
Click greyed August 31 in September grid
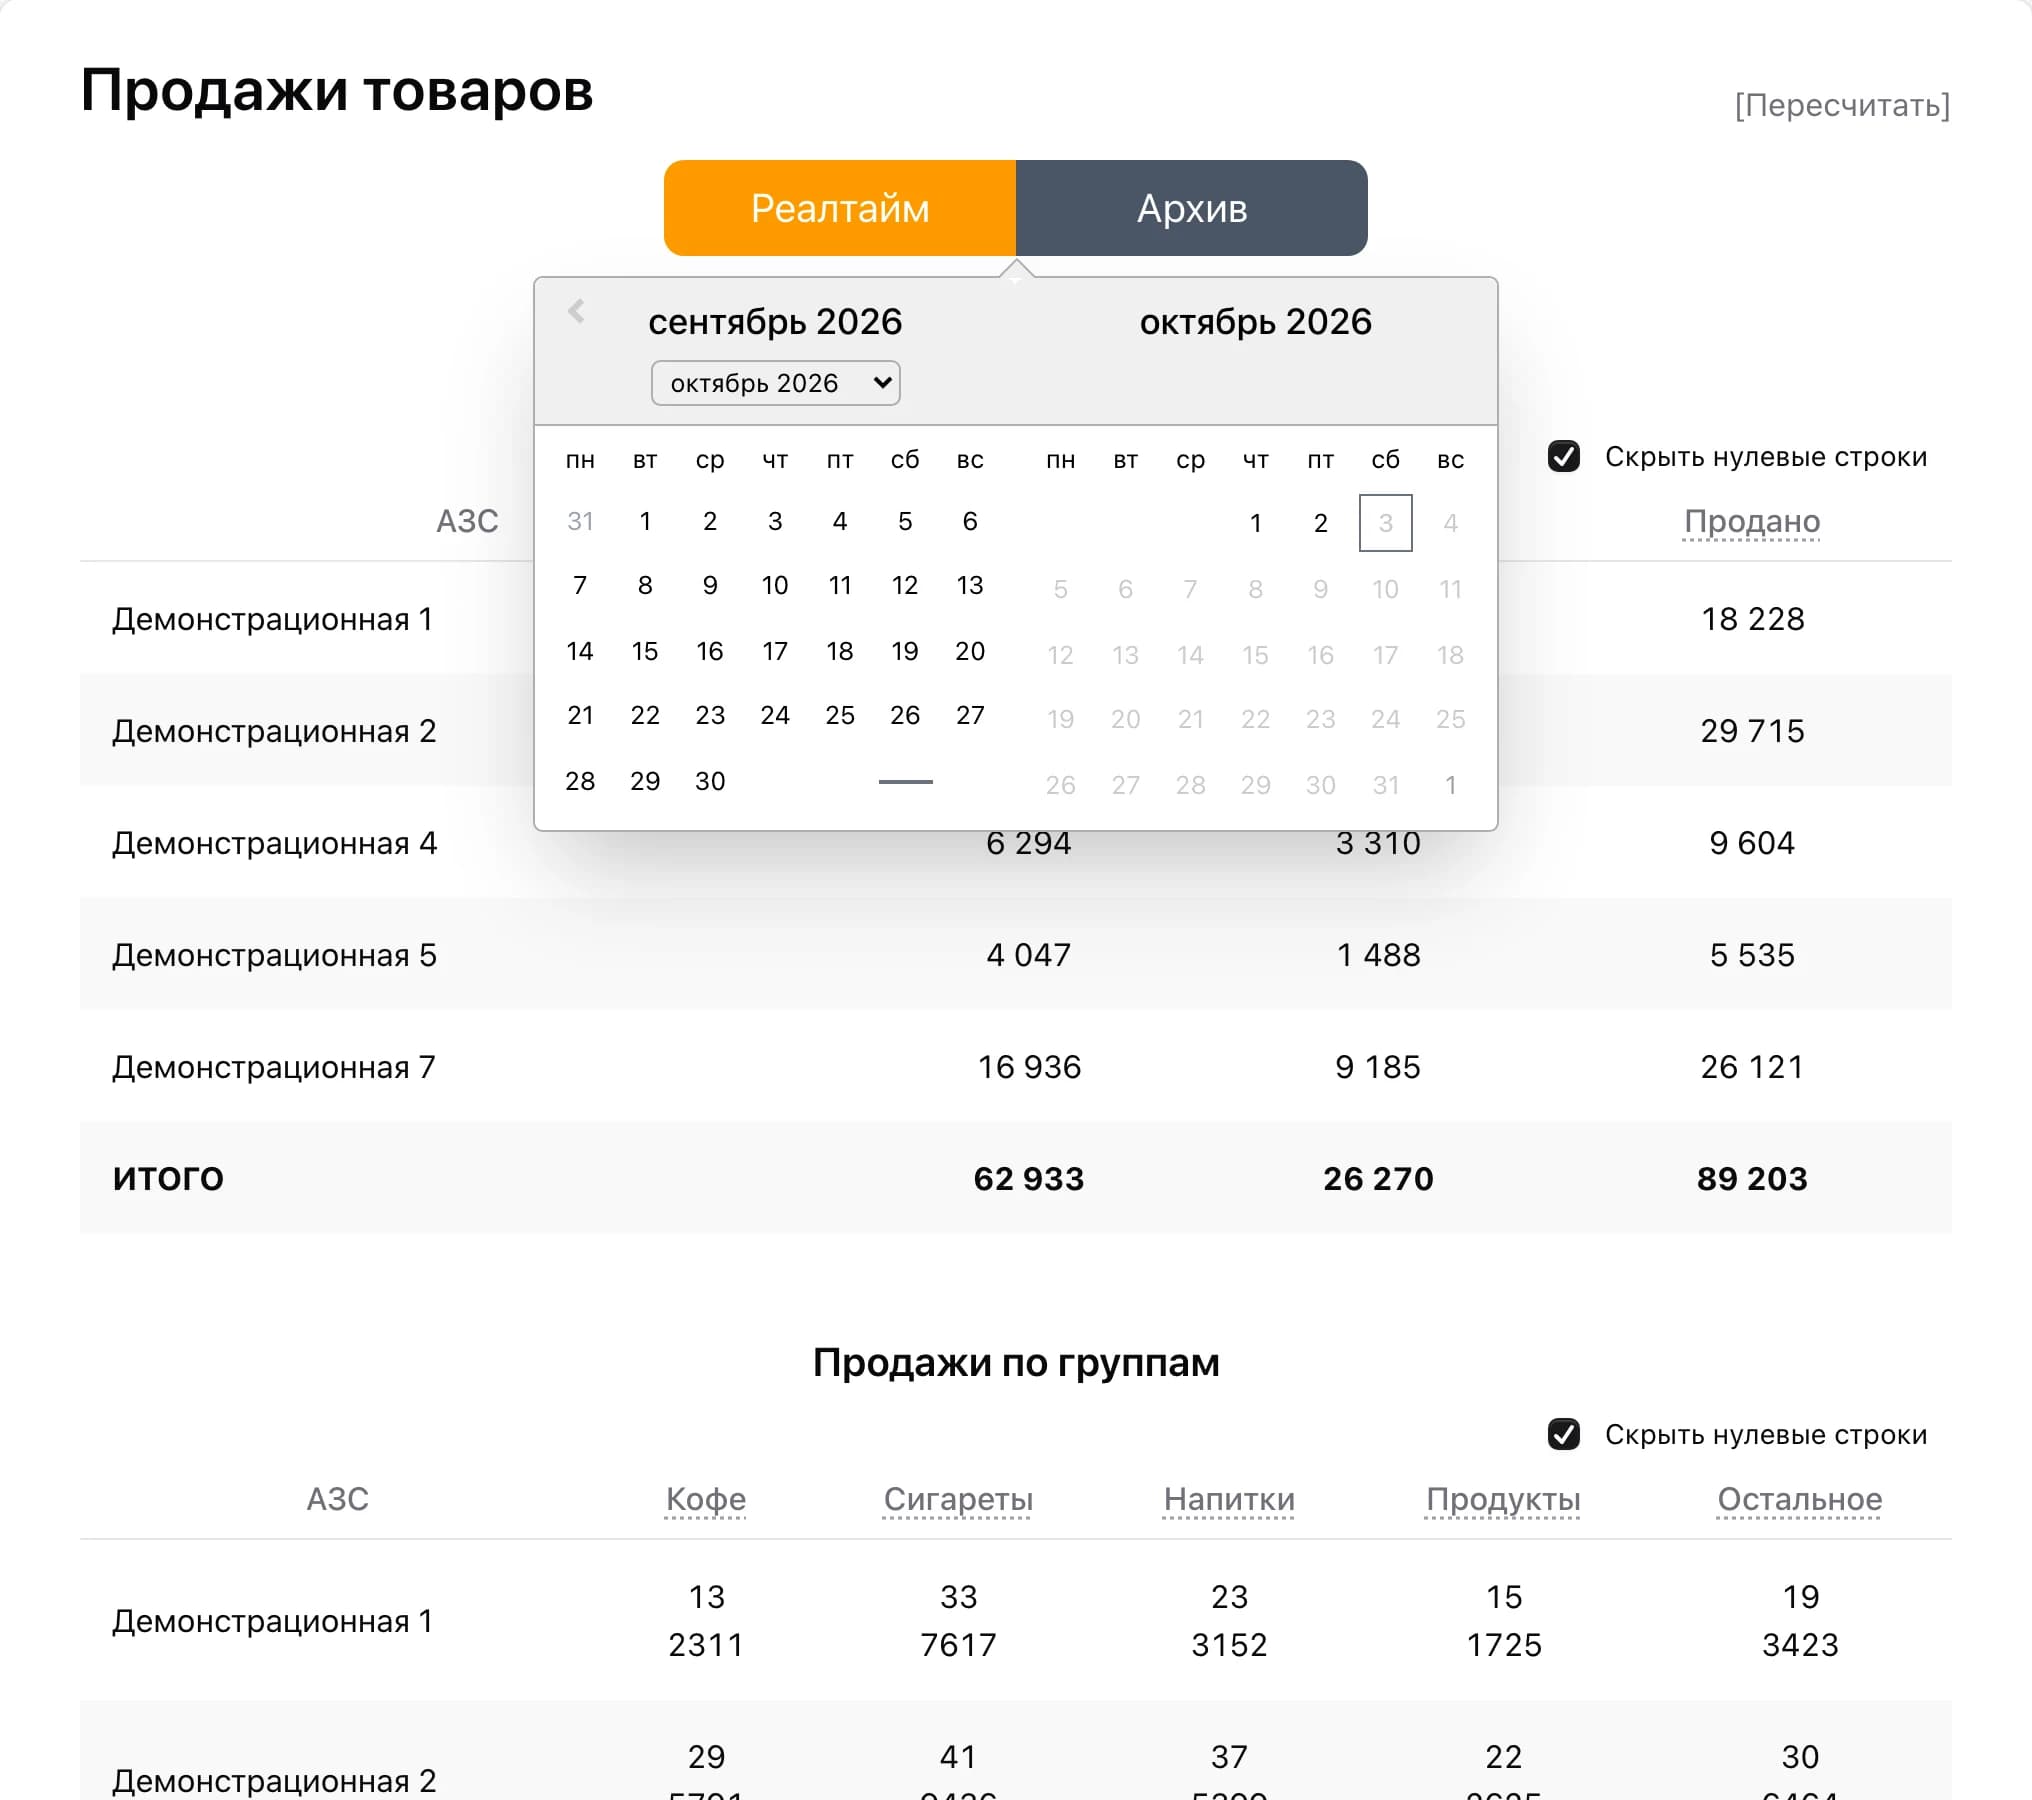tap(580, 521)
